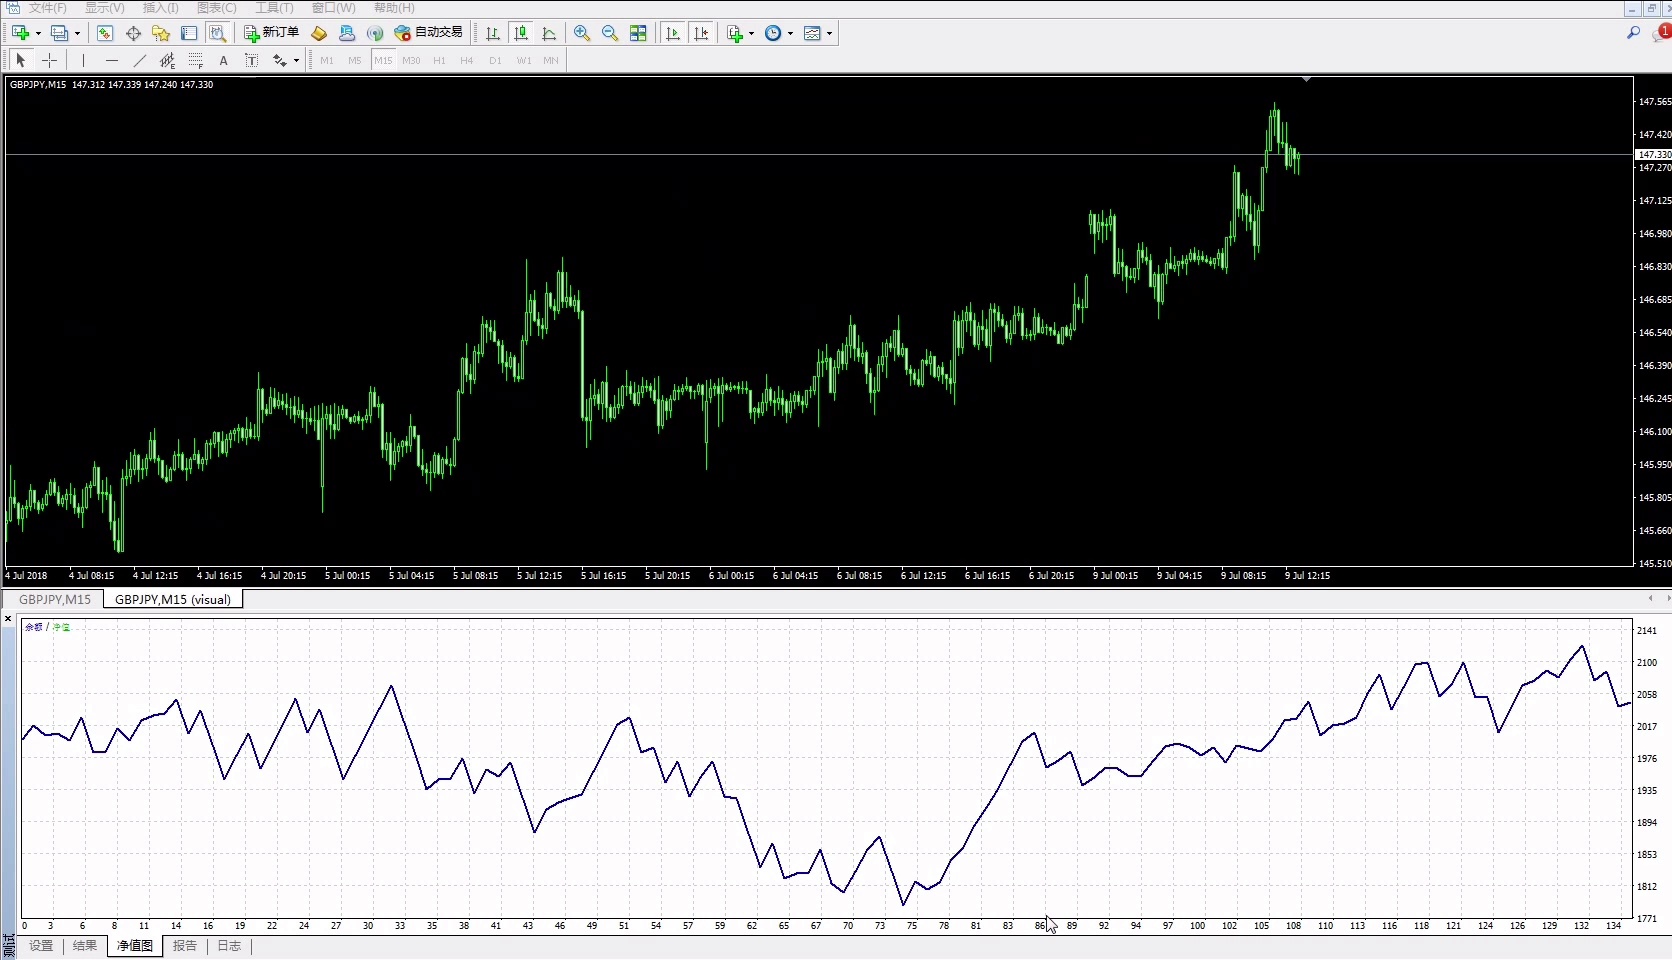Select the trendline drawing tool
The height and width of the screenshot is (960, 1672).
139,60
